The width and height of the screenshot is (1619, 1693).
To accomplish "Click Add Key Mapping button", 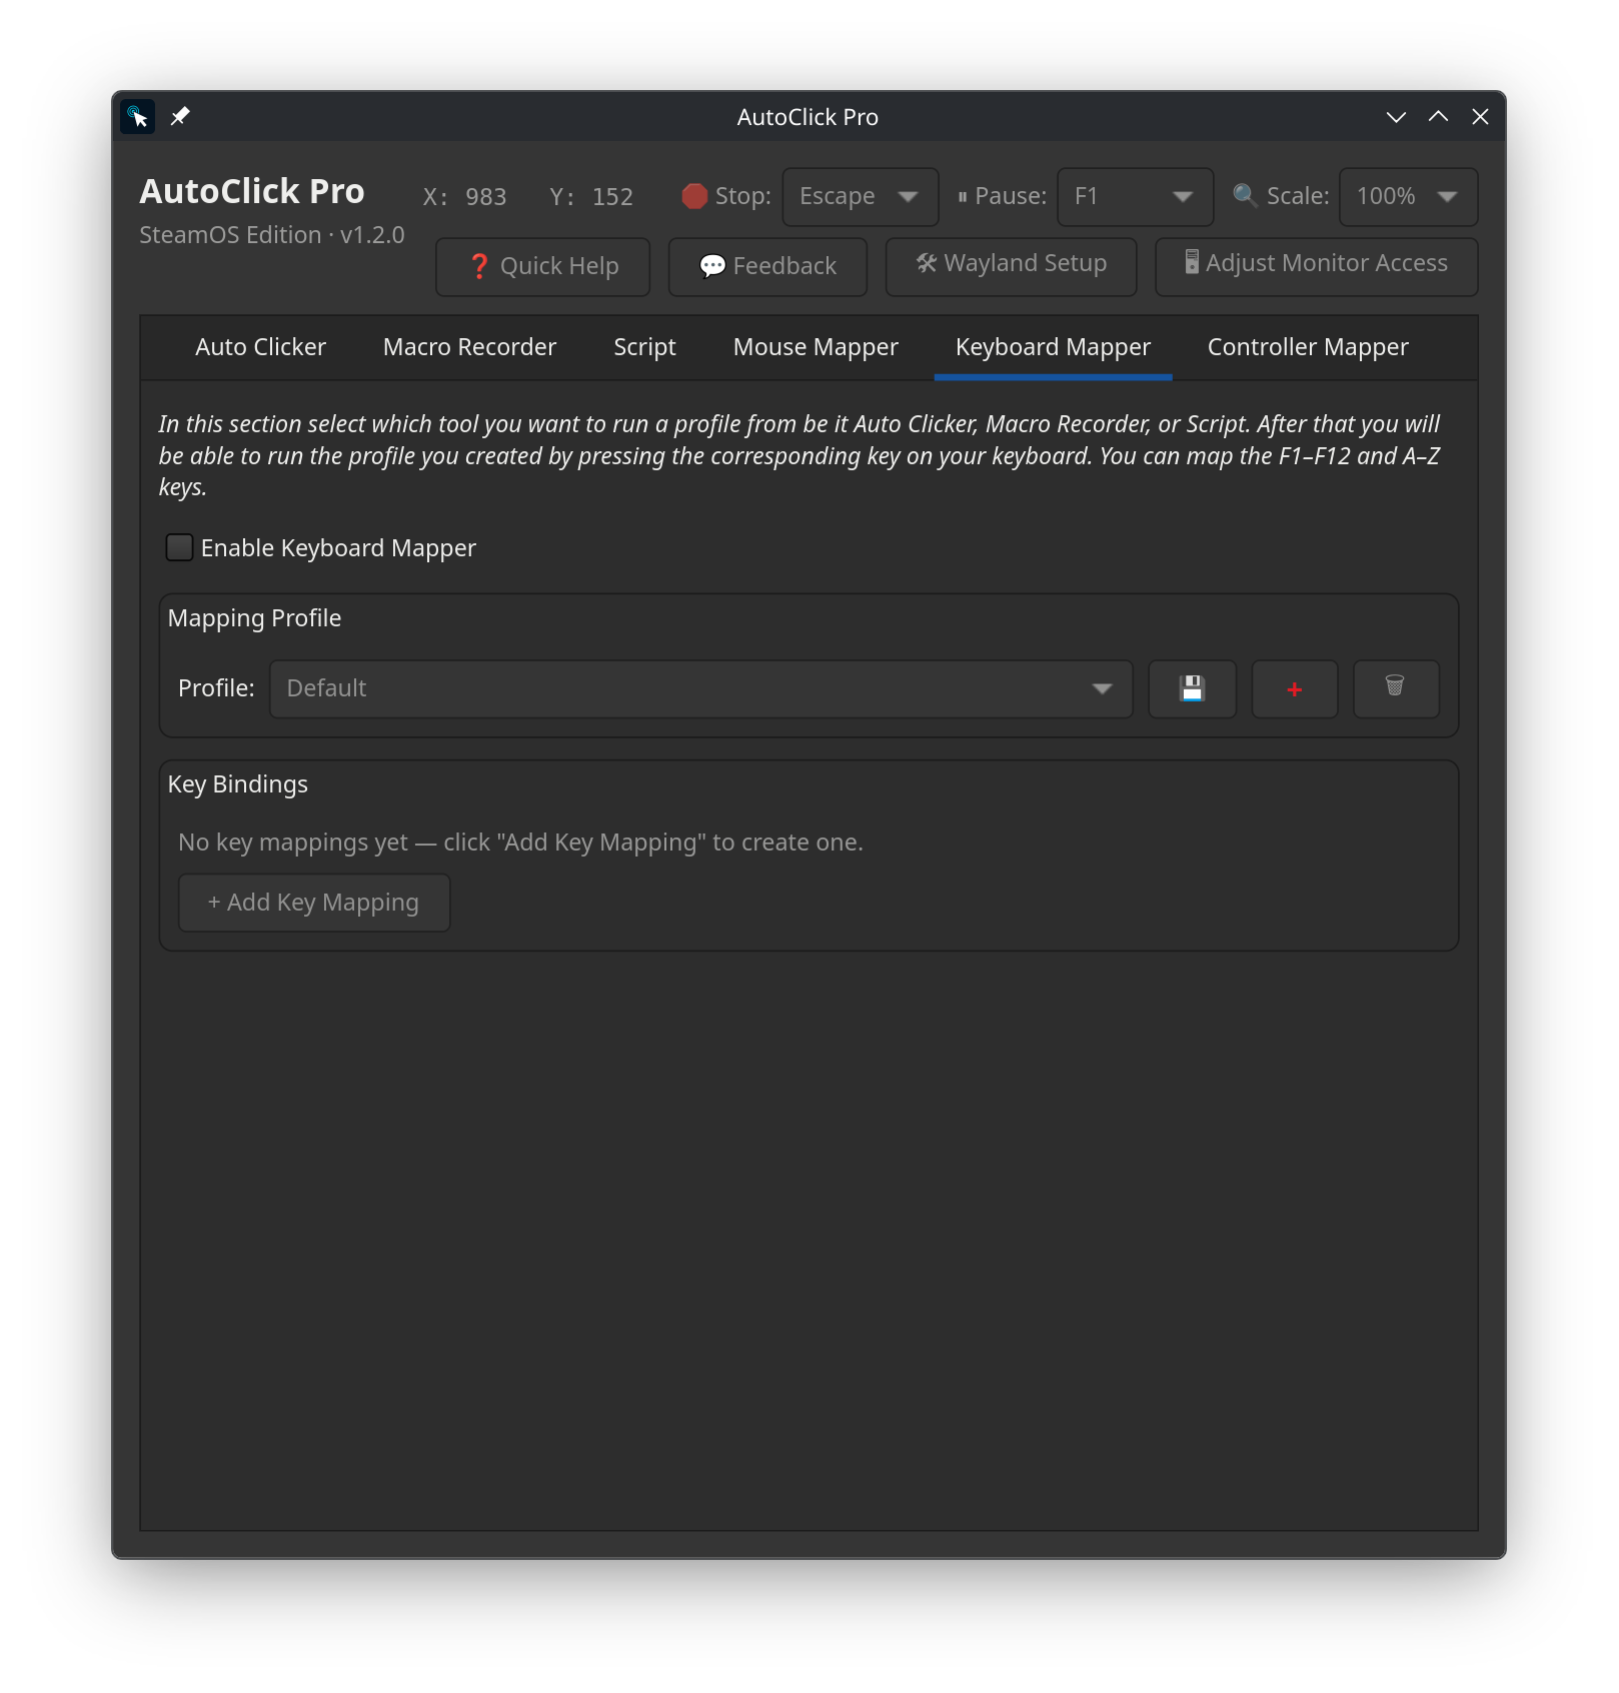I will click(314, 903).
